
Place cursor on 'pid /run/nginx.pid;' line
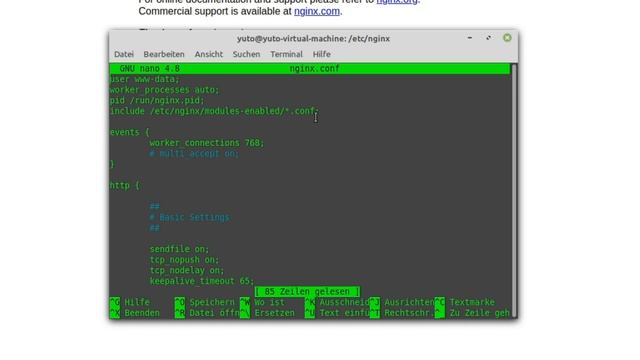(x=157, y=100)
